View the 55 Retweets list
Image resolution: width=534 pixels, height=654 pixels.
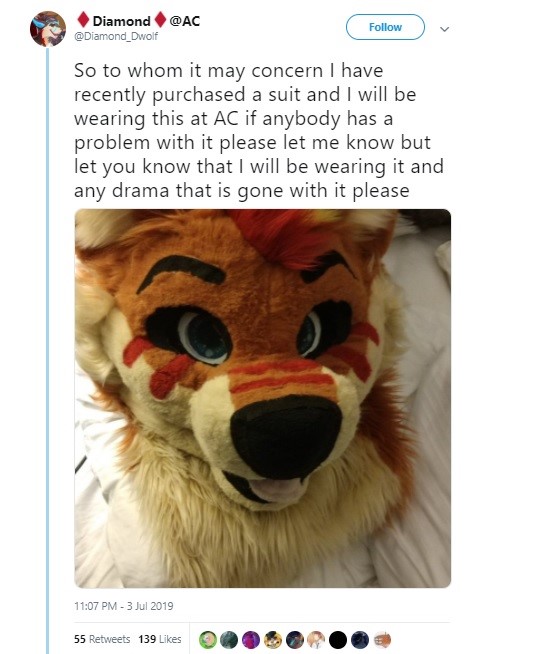coord(102,639)
